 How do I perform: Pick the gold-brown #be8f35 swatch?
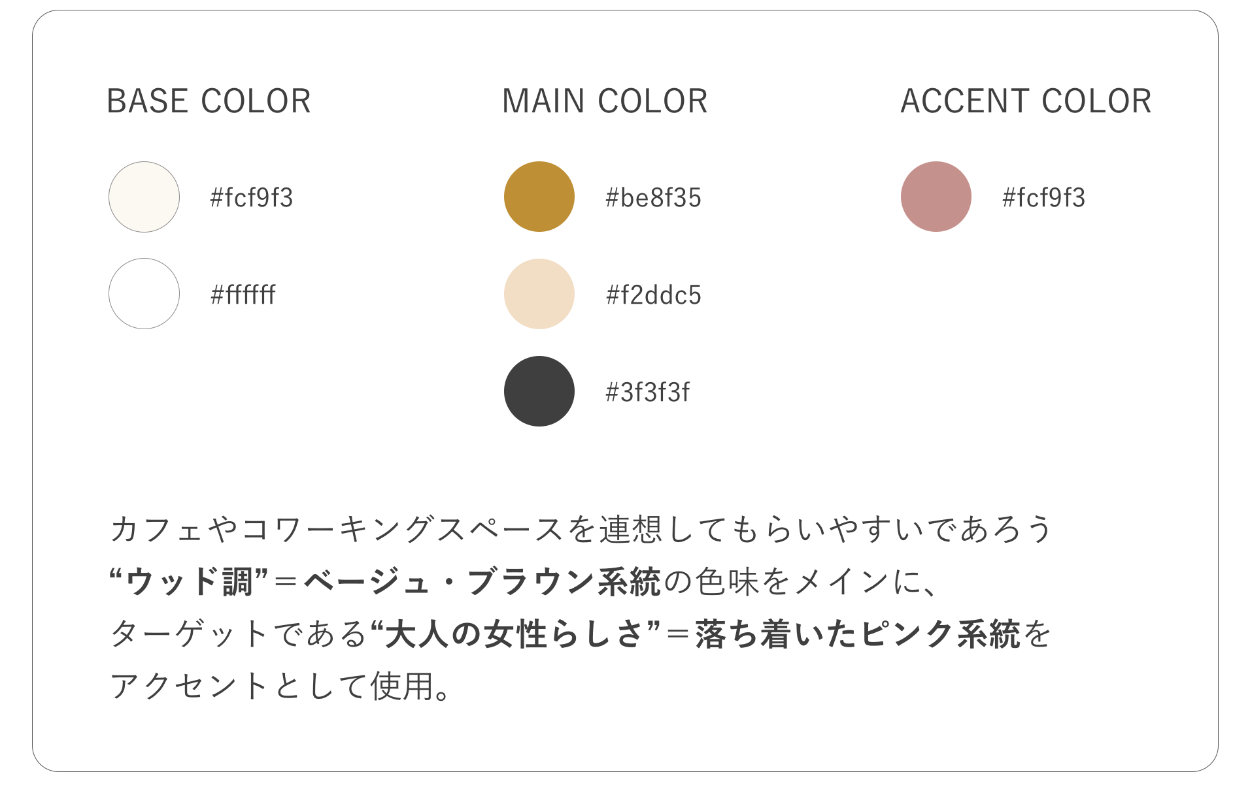coord(539,197)
